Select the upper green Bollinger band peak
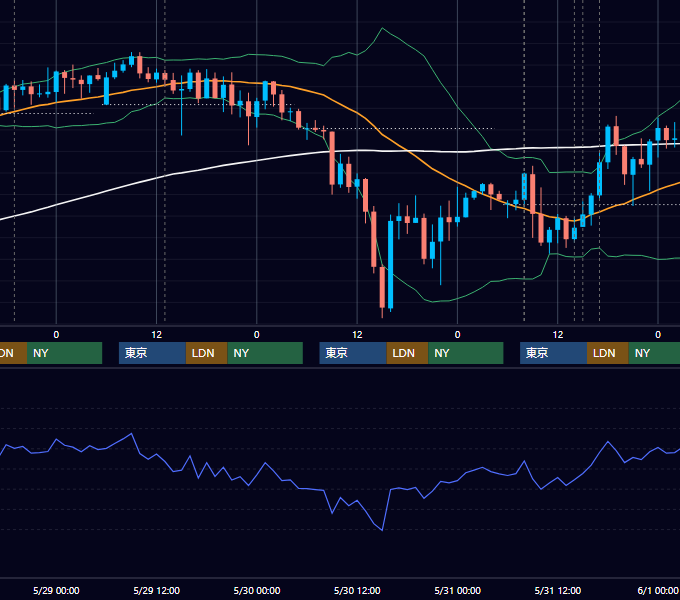Screen dimensions: 680x600 tap(382, 29)
